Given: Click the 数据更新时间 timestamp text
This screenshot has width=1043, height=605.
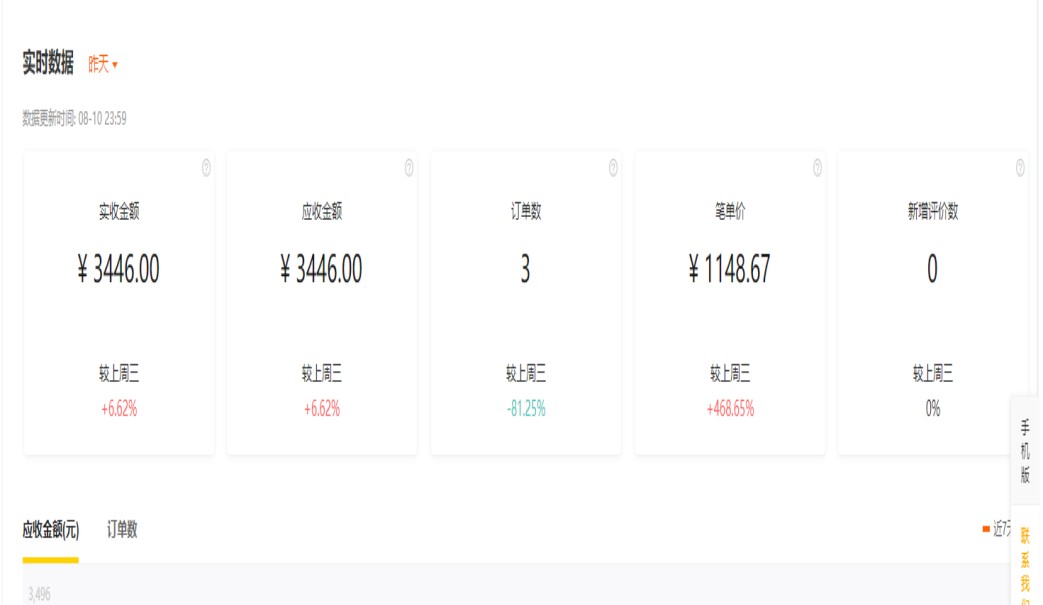Looking at the screenshot, I should click(x=75, y=119).
